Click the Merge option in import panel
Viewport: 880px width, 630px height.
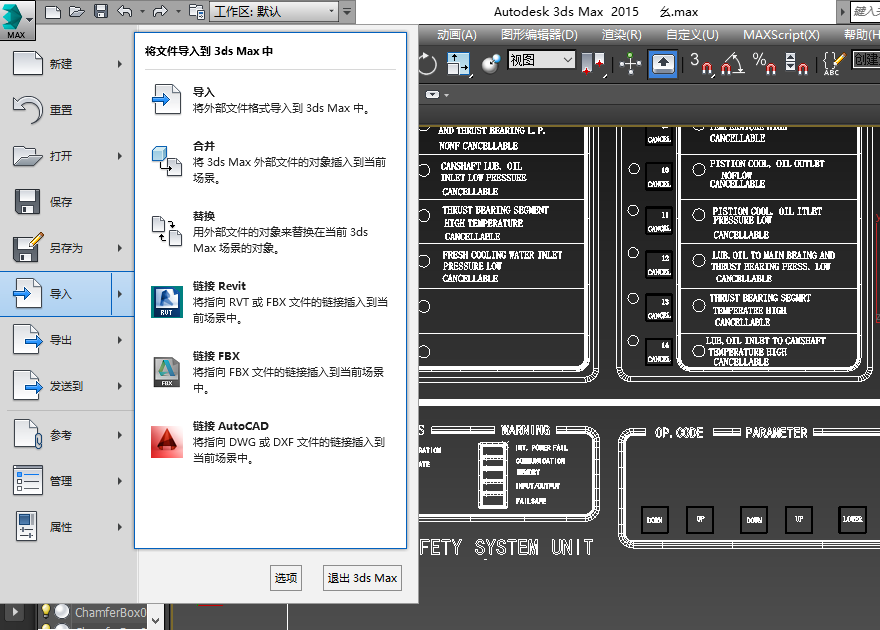[204, 146]
